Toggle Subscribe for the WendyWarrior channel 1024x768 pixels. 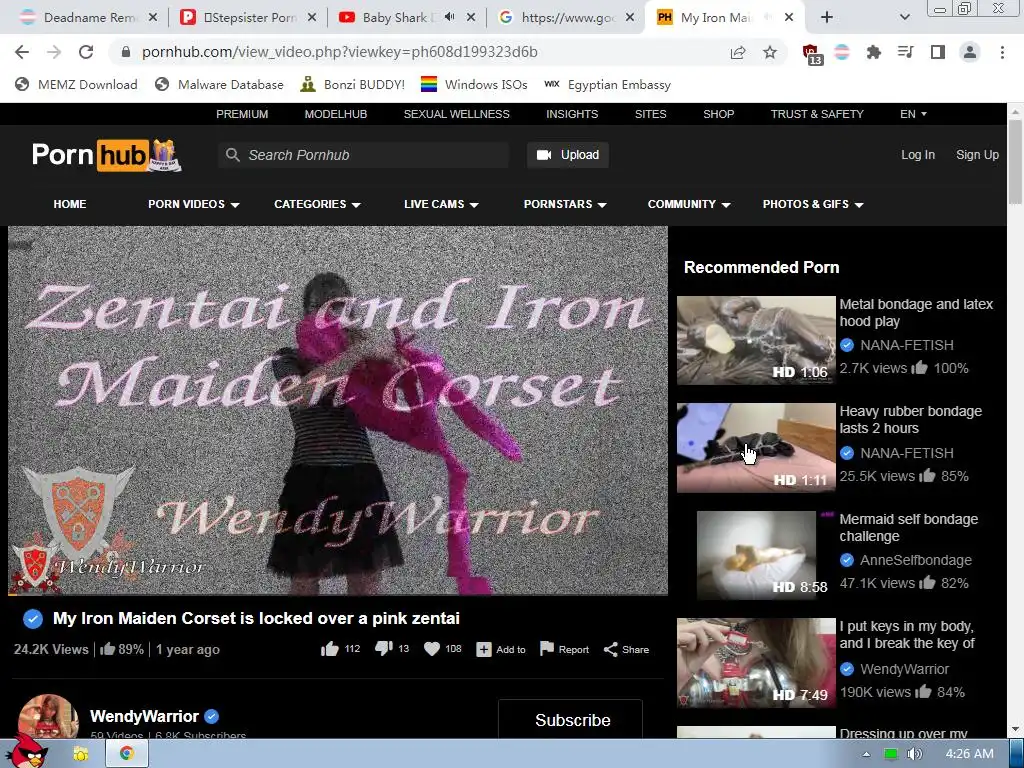pos(570,719)
